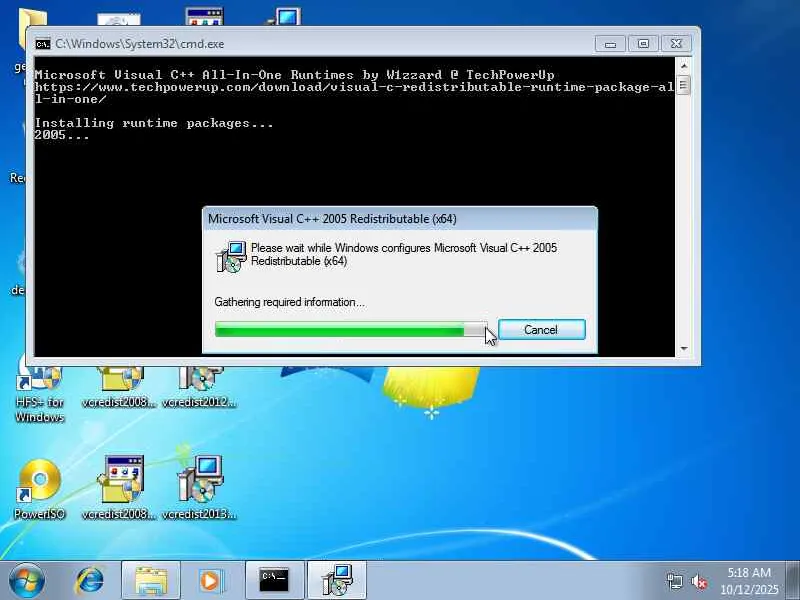This screenshot has width=800, height=600.
Task: Click the cmd.exe scrollbar up arrow
Action: pos(684,66)
